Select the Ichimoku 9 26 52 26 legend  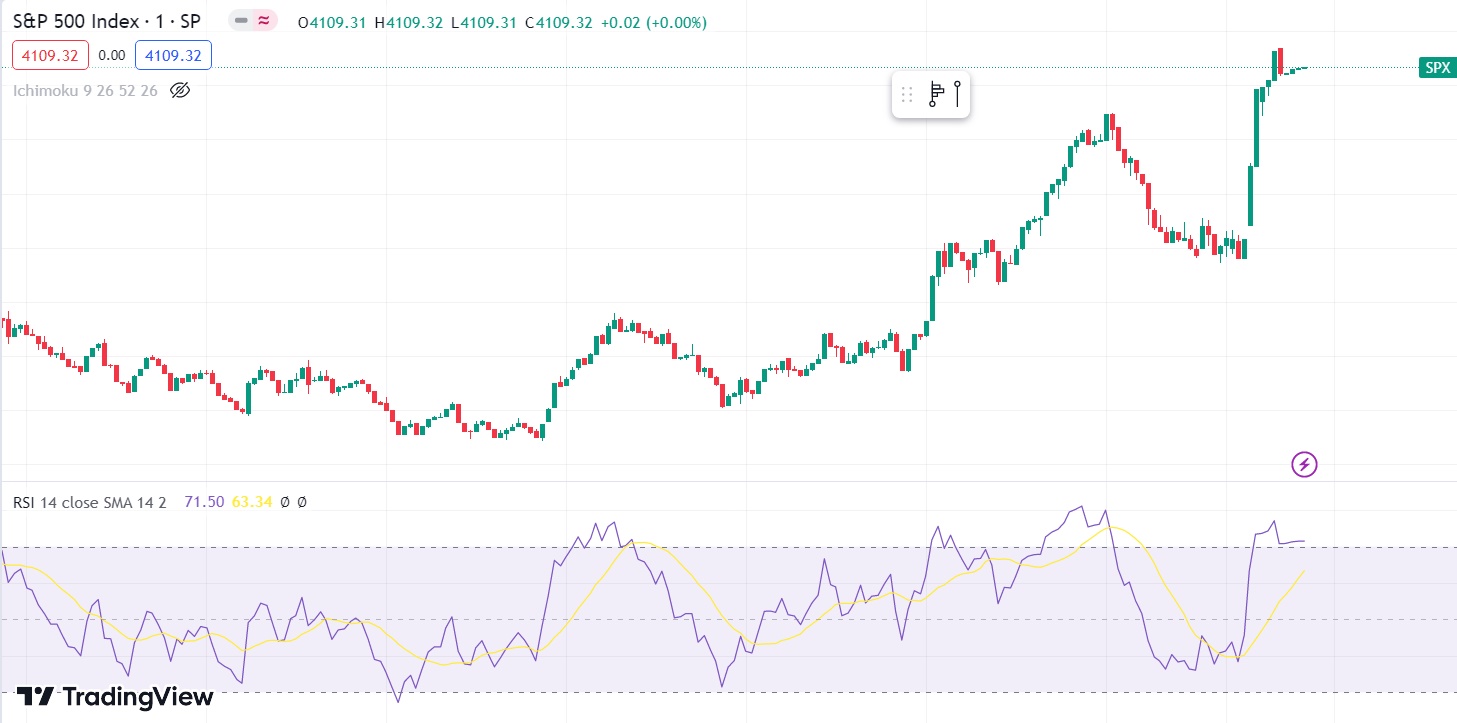pos(85,90)
